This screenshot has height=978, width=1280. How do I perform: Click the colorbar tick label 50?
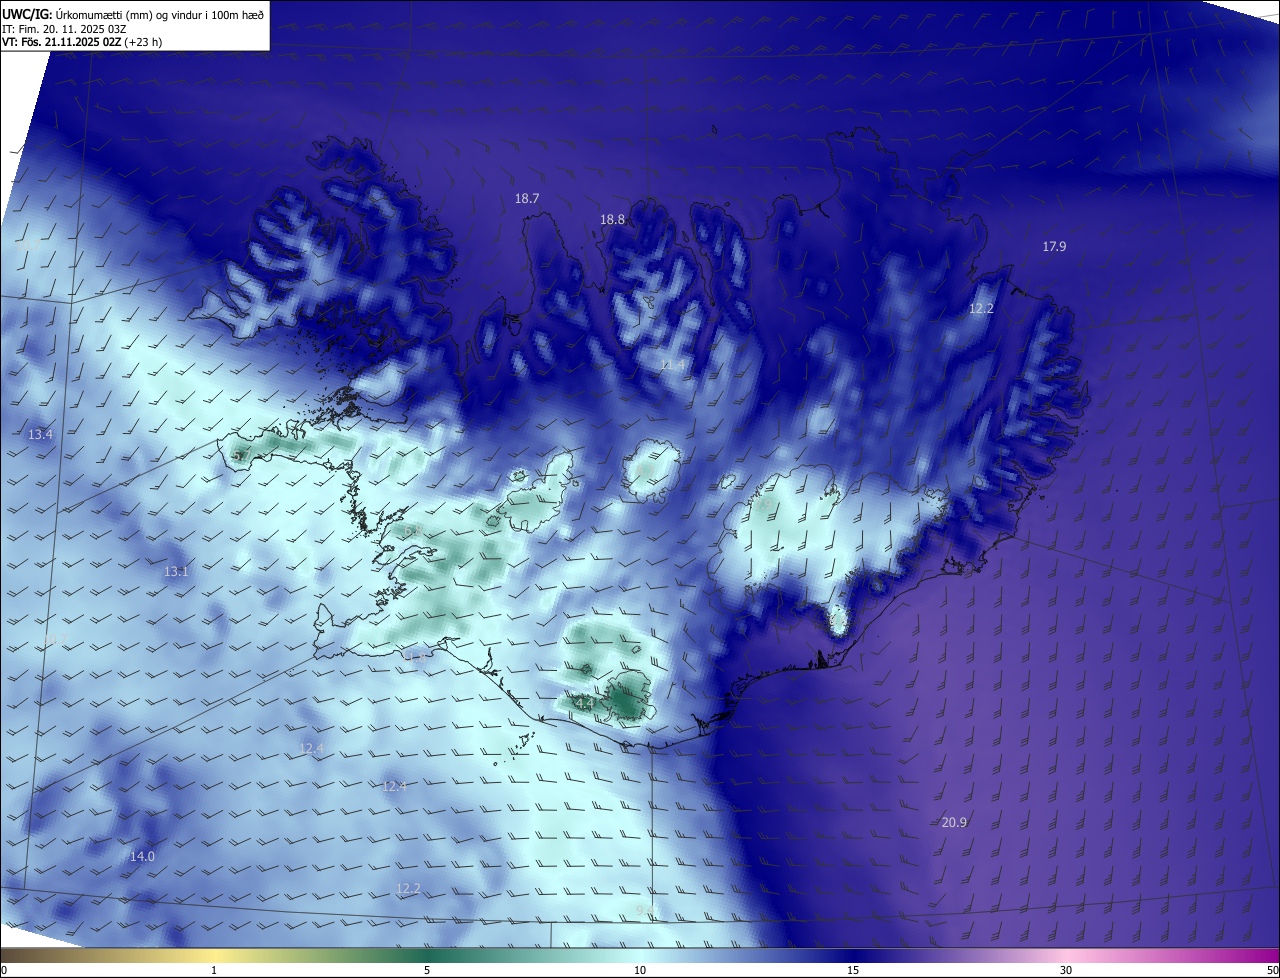[1272, 970]
